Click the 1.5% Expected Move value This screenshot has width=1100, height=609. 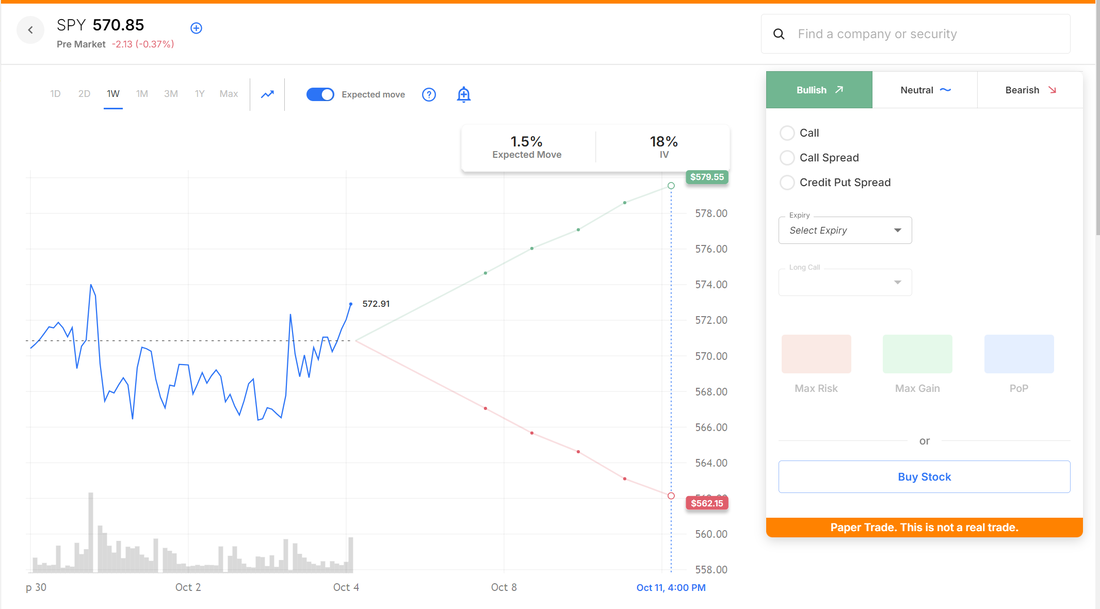click(526, 142)
